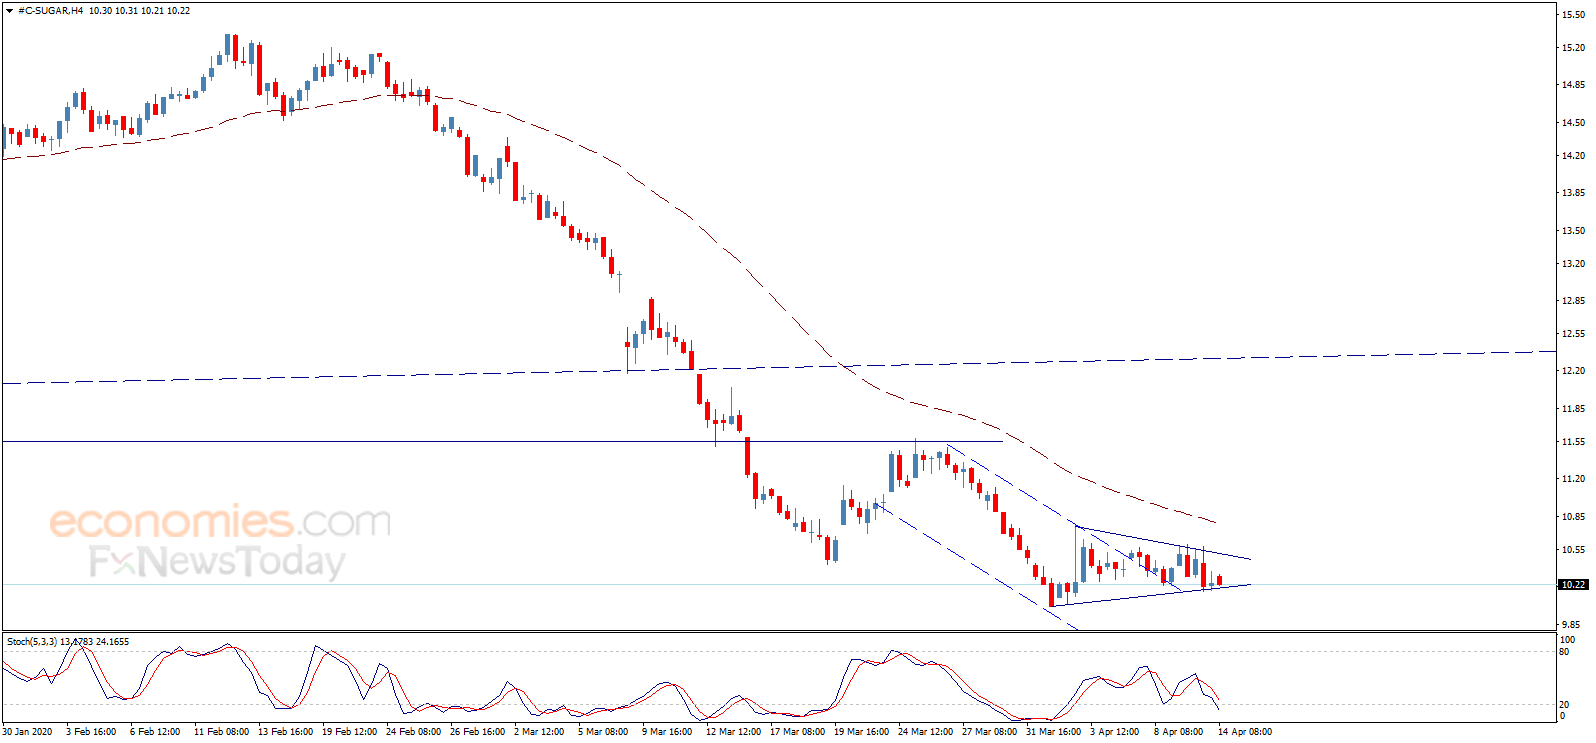
Task: Click the 30 Jan 2020 date label
Action: pyautogui.click(x=28, y=731)
